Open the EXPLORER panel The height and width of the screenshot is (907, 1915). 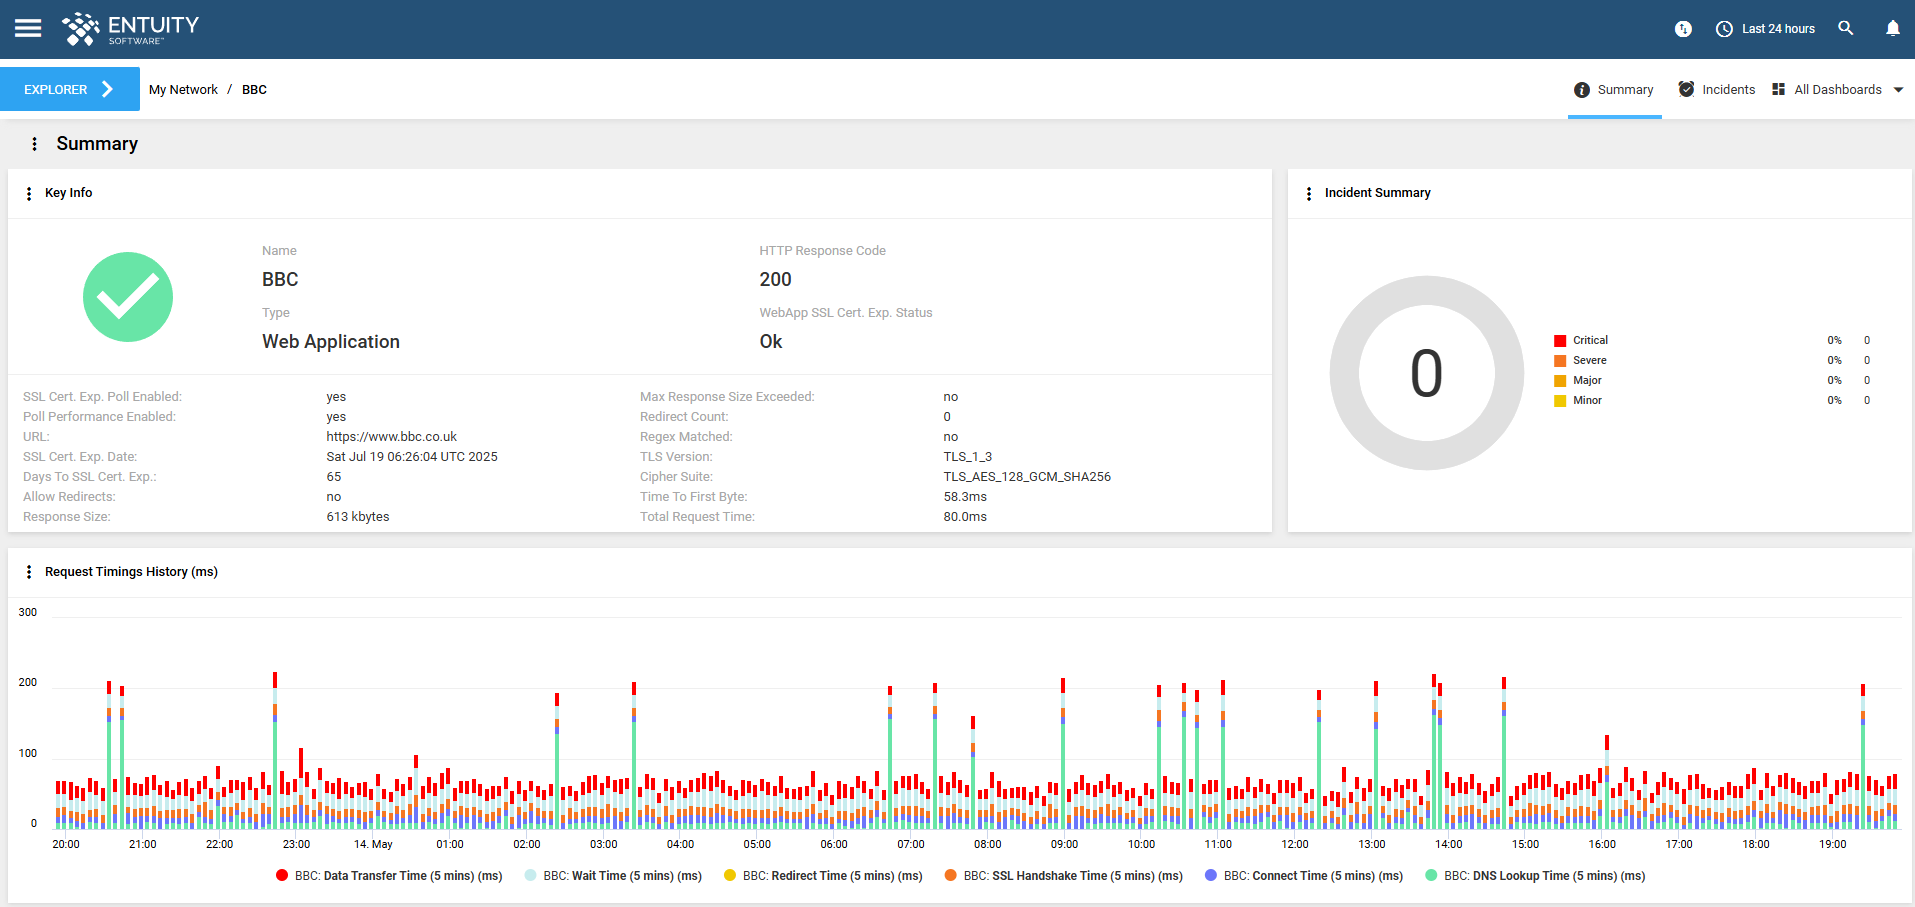69,89
